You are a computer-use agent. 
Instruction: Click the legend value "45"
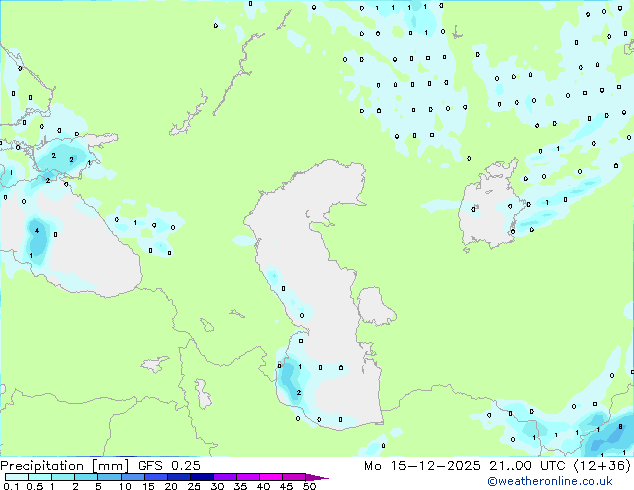tap(286, 486)
